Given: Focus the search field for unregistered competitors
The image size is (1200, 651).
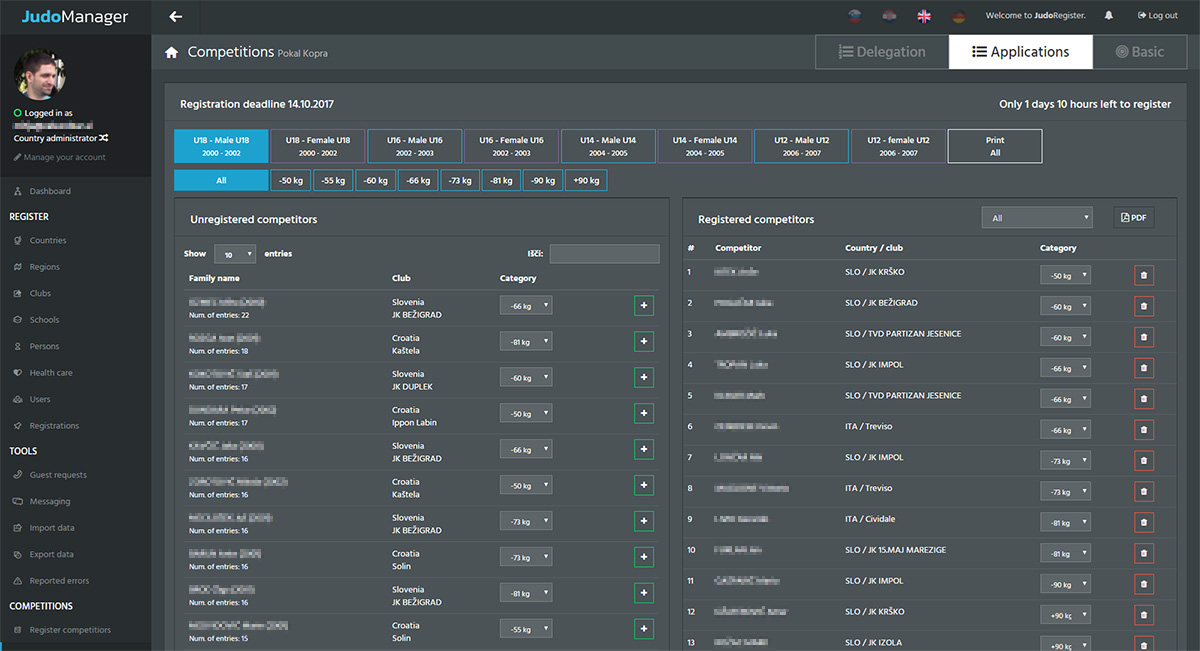Looking at the screenshot, I should click(604, 254).
